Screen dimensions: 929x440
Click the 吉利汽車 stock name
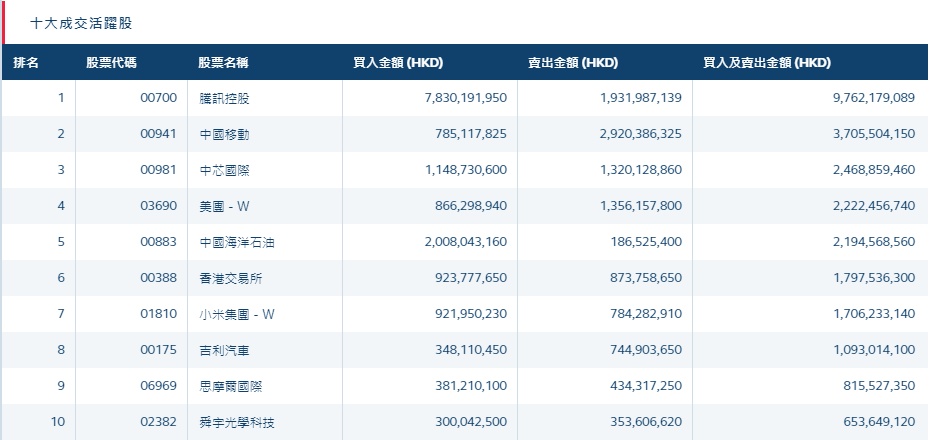coord(224,350)
